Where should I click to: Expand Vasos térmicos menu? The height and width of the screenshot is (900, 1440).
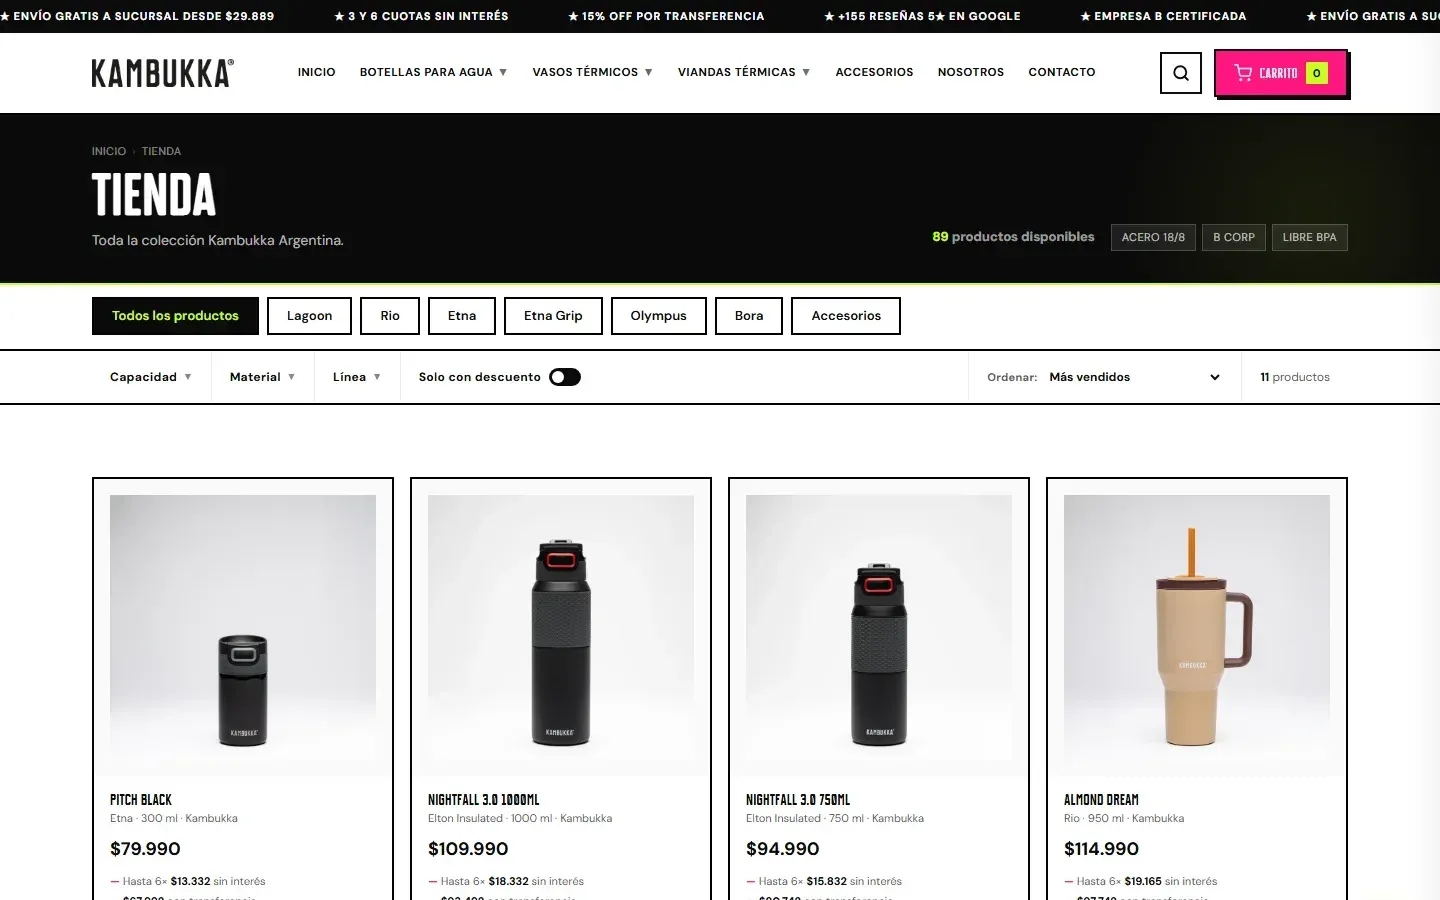point(592,72)
